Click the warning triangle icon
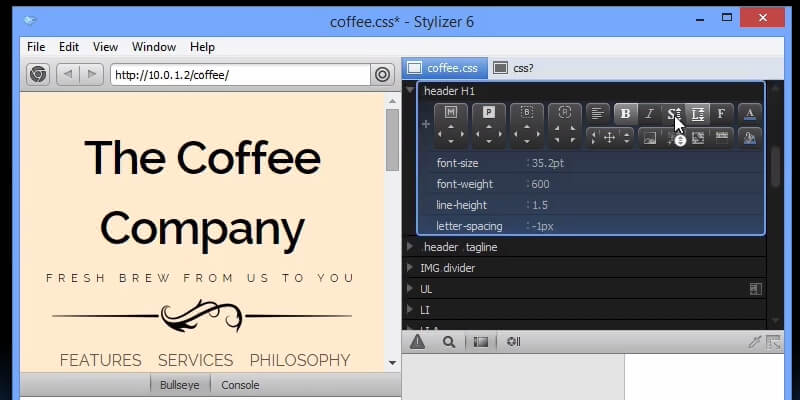800x400 pixels. tap(417, 342)
